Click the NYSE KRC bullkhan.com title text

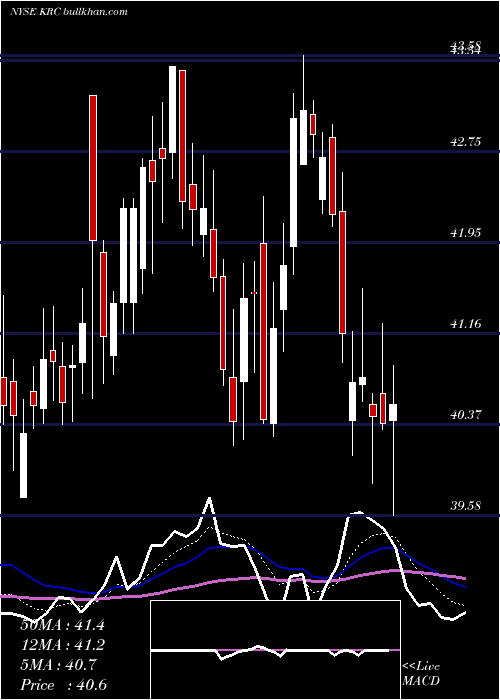pos(69,12)
